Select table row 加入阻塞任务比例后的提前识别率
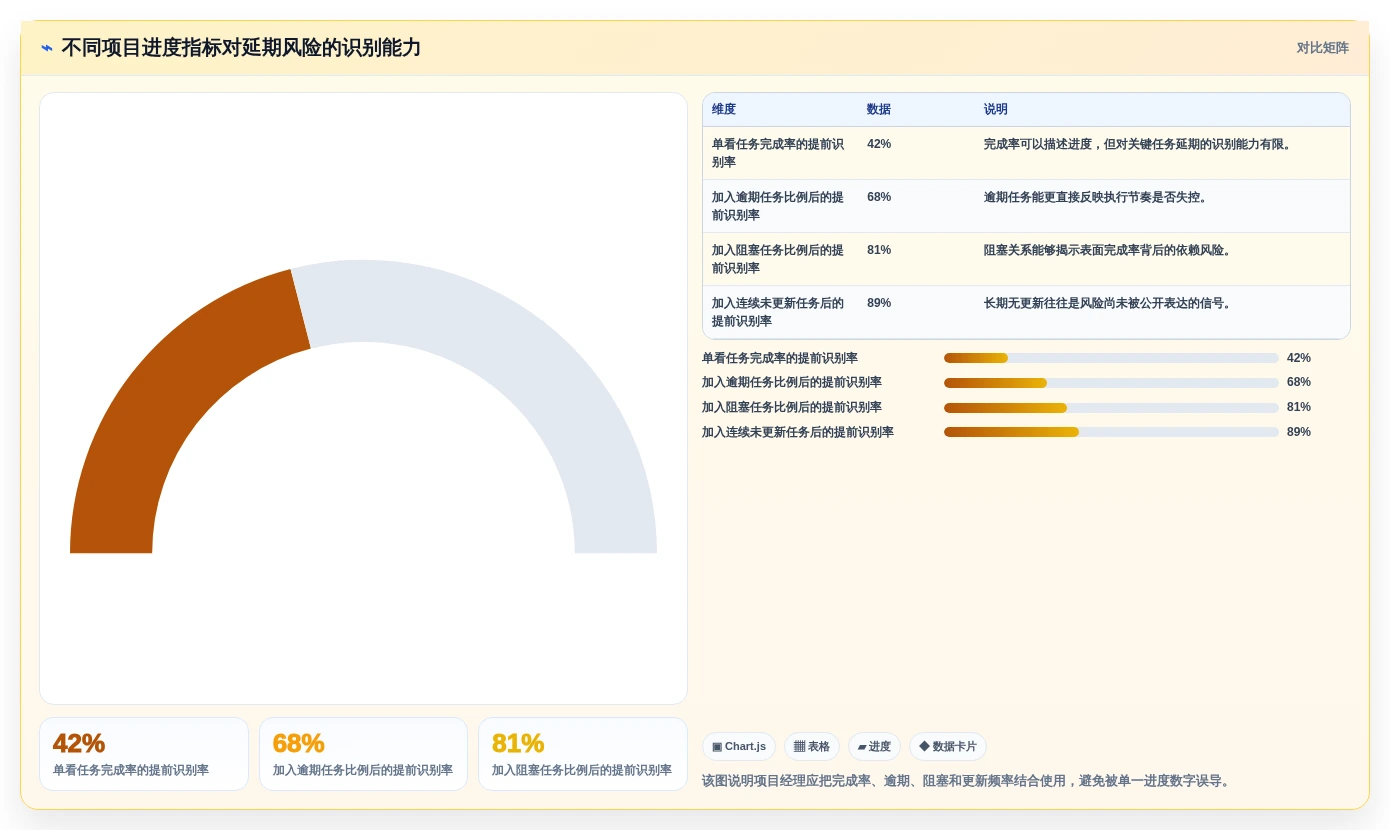Viewport: 1390px width, 830px height. click(x=1026, y=259)
